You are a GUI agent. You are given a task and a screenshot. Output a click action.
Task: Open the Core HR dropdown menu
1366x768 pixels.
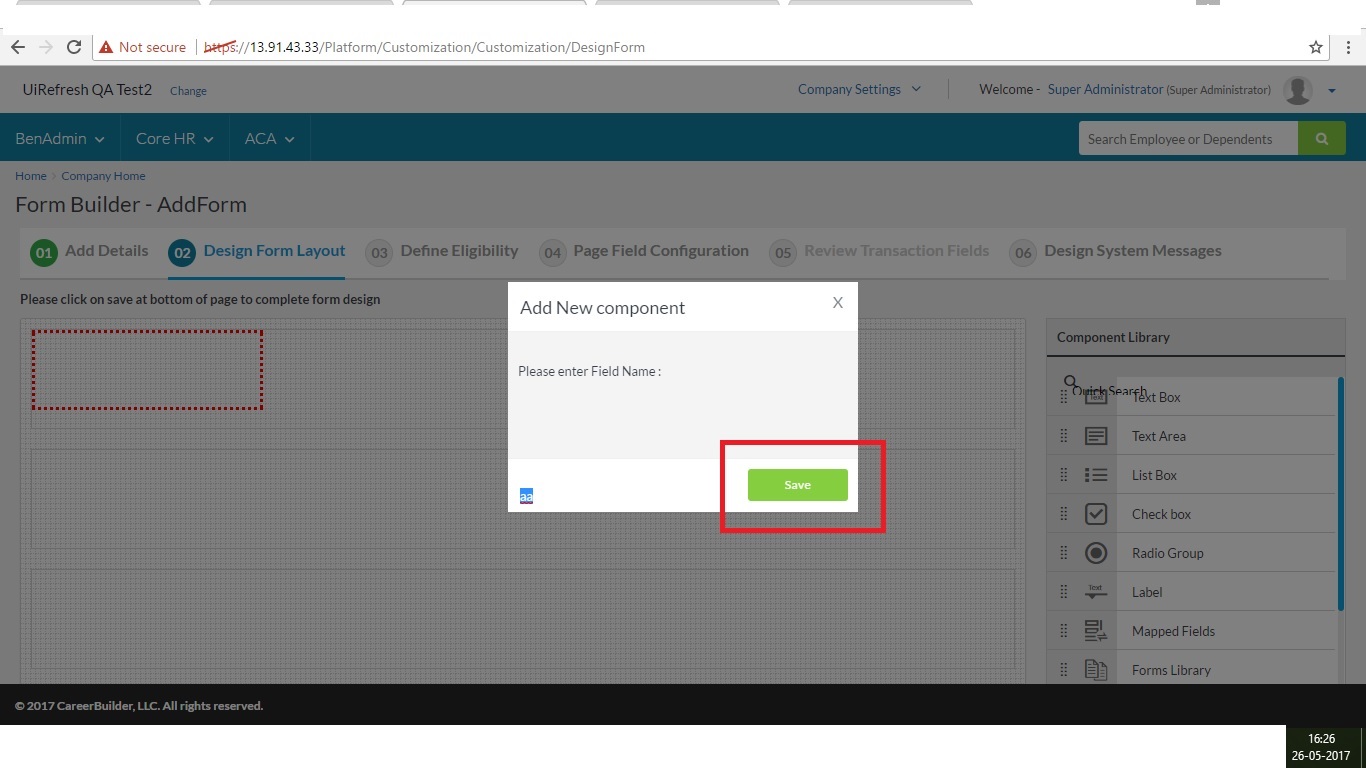pos(175,139)
